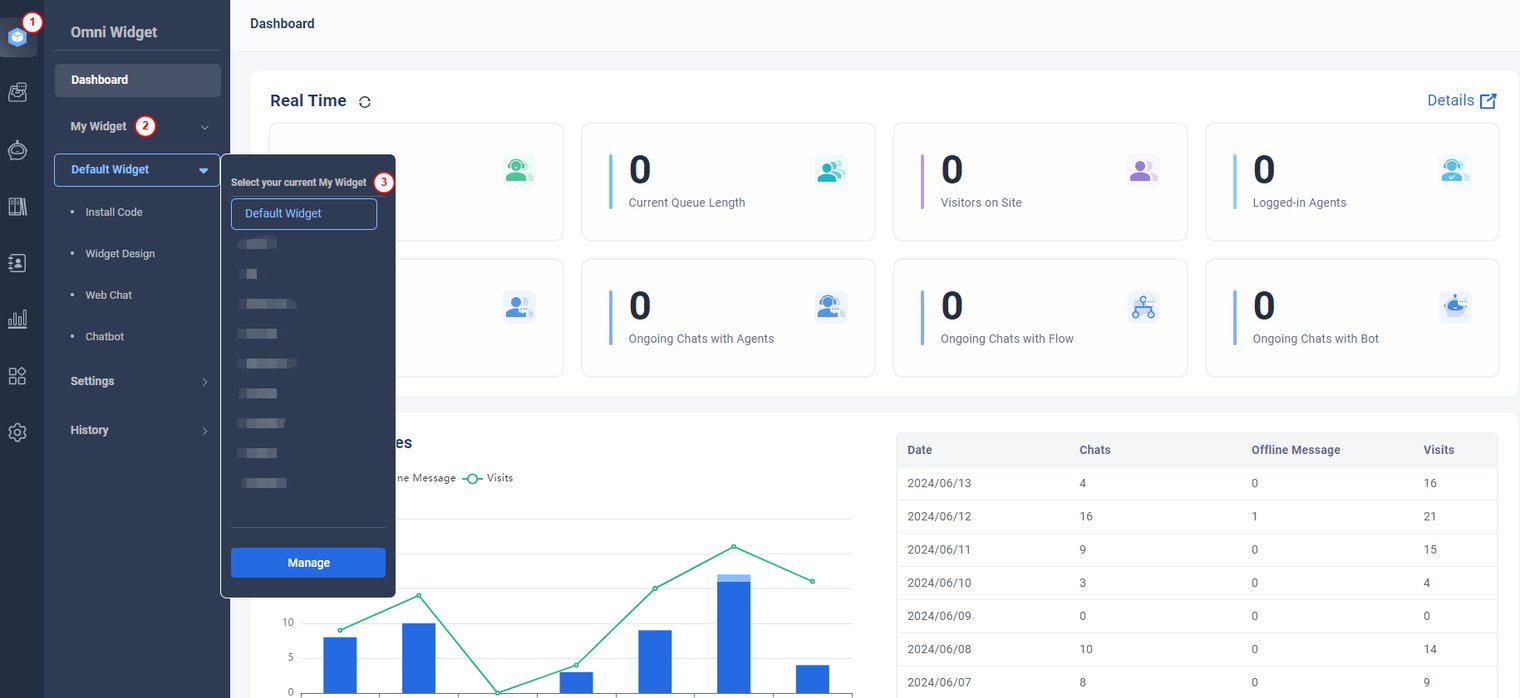
Task: Open the Widget Design menu item
Action: [120, 254]
